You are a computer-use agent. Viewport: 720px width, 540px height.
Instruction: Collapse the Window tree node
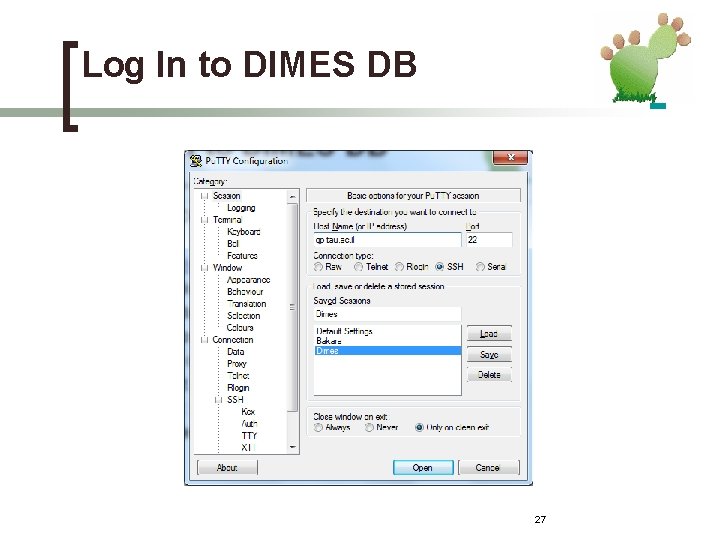coord(204,268)
